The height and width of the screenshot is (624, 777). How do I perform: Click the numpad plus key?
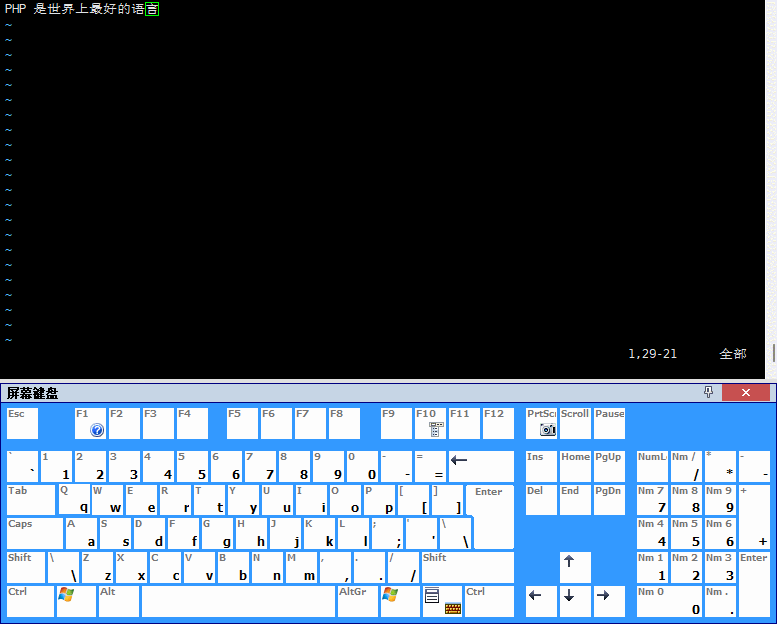pyautogui.click(x=754, y=516)
